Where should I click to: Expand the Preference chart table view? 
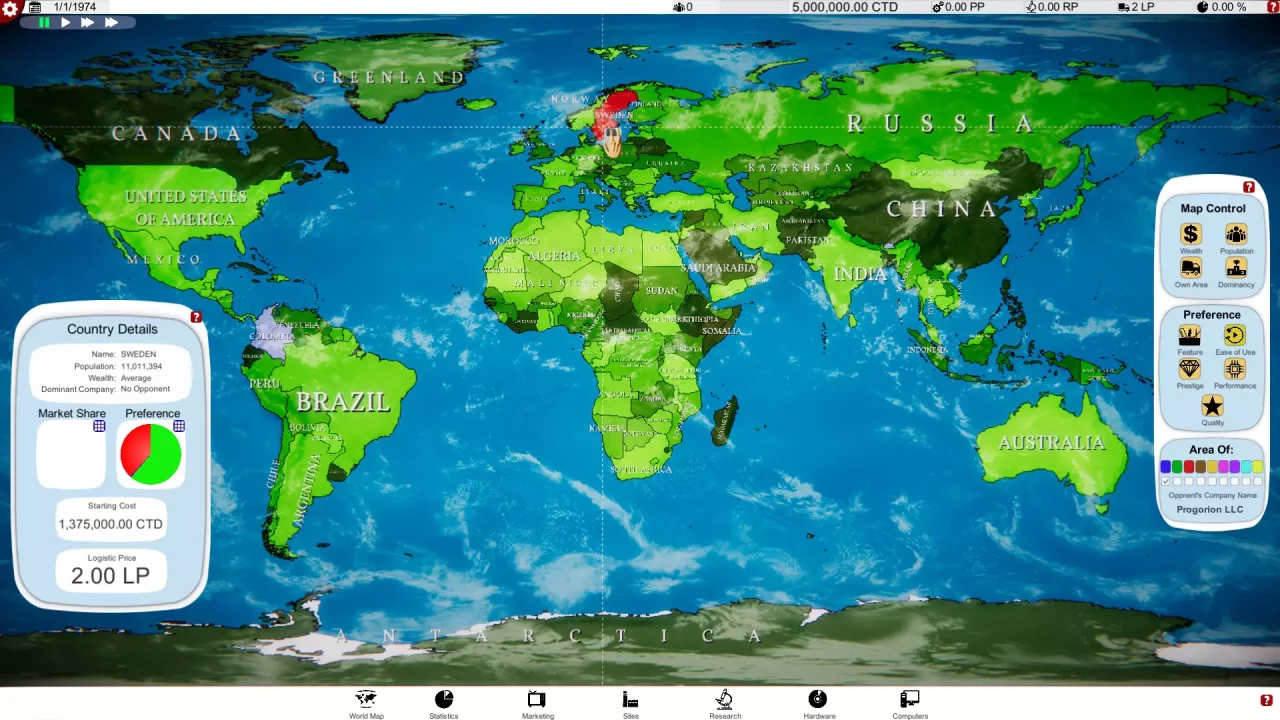coord(179,426)
